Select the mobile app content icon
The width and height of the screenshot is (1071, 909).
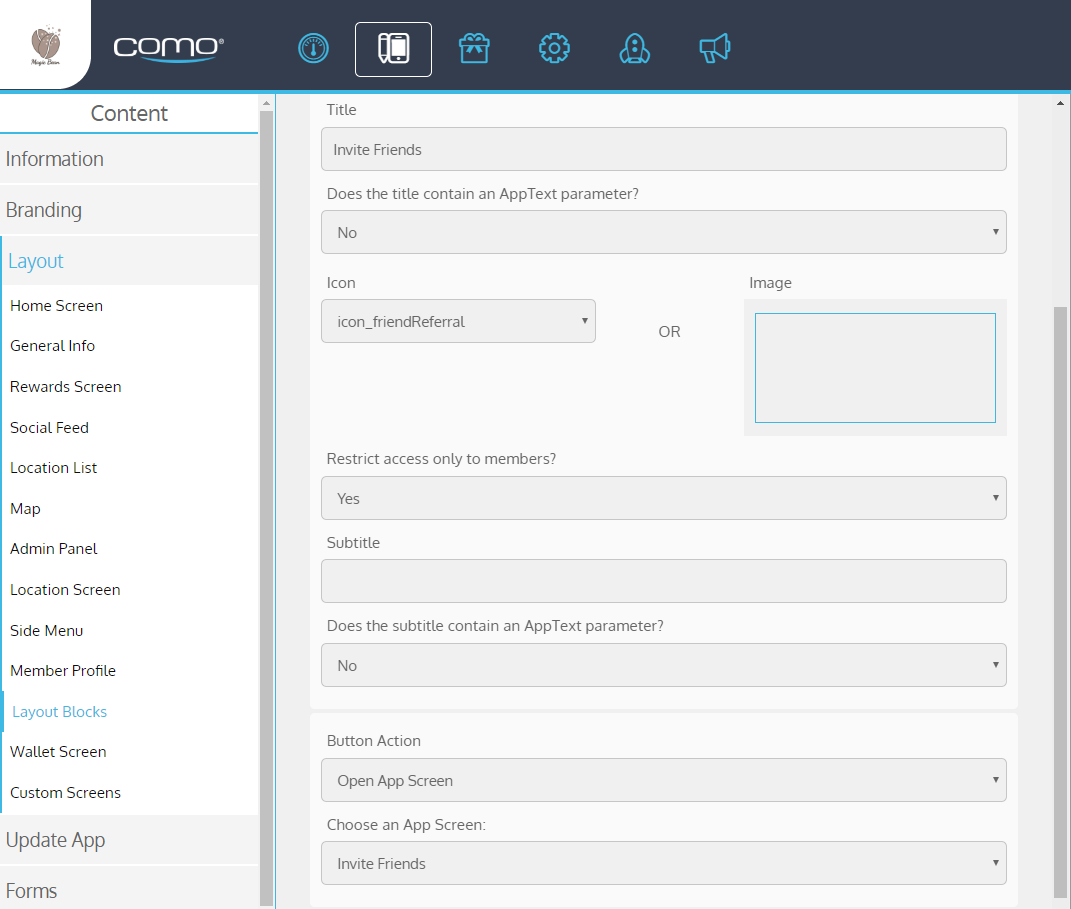[393, 49]
